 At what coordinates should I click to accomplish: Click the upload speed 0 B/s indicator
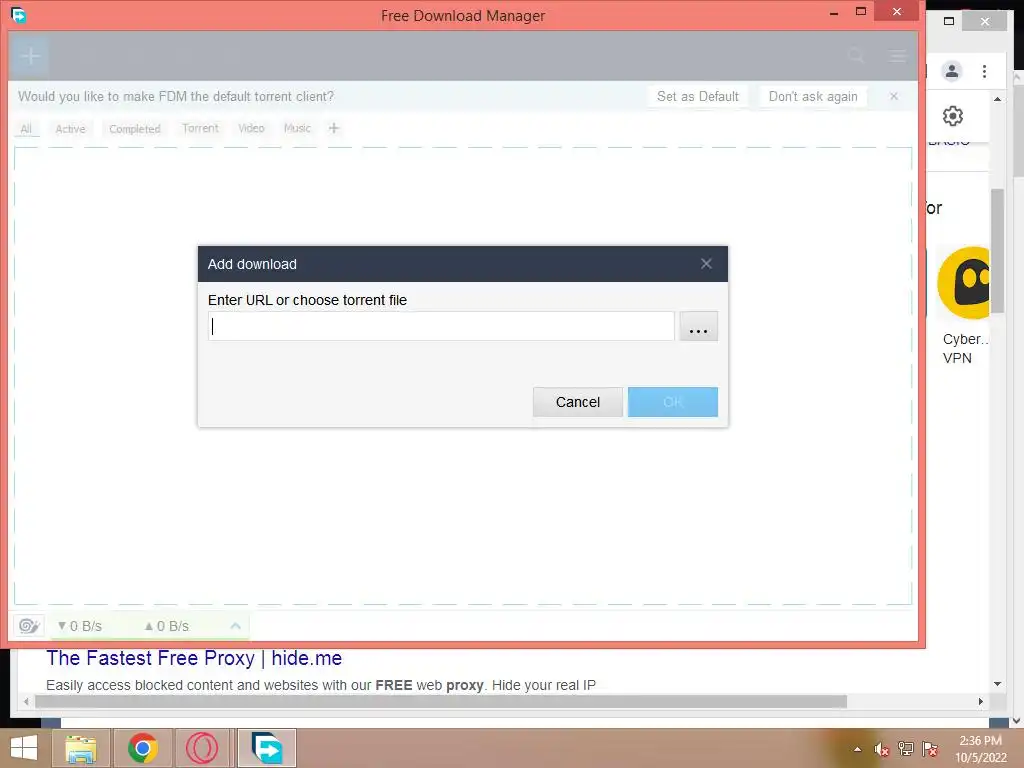[167, 626]
